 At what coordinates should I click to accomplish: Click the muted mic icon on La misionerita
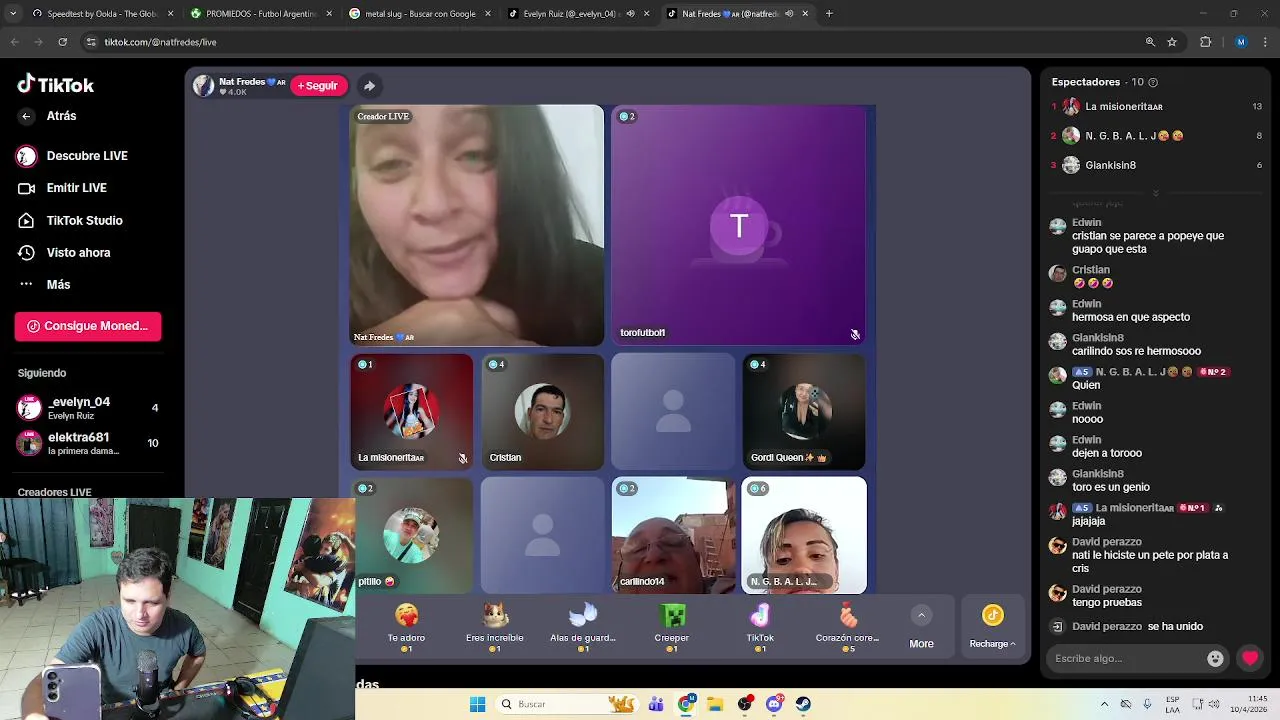(462, 458)
